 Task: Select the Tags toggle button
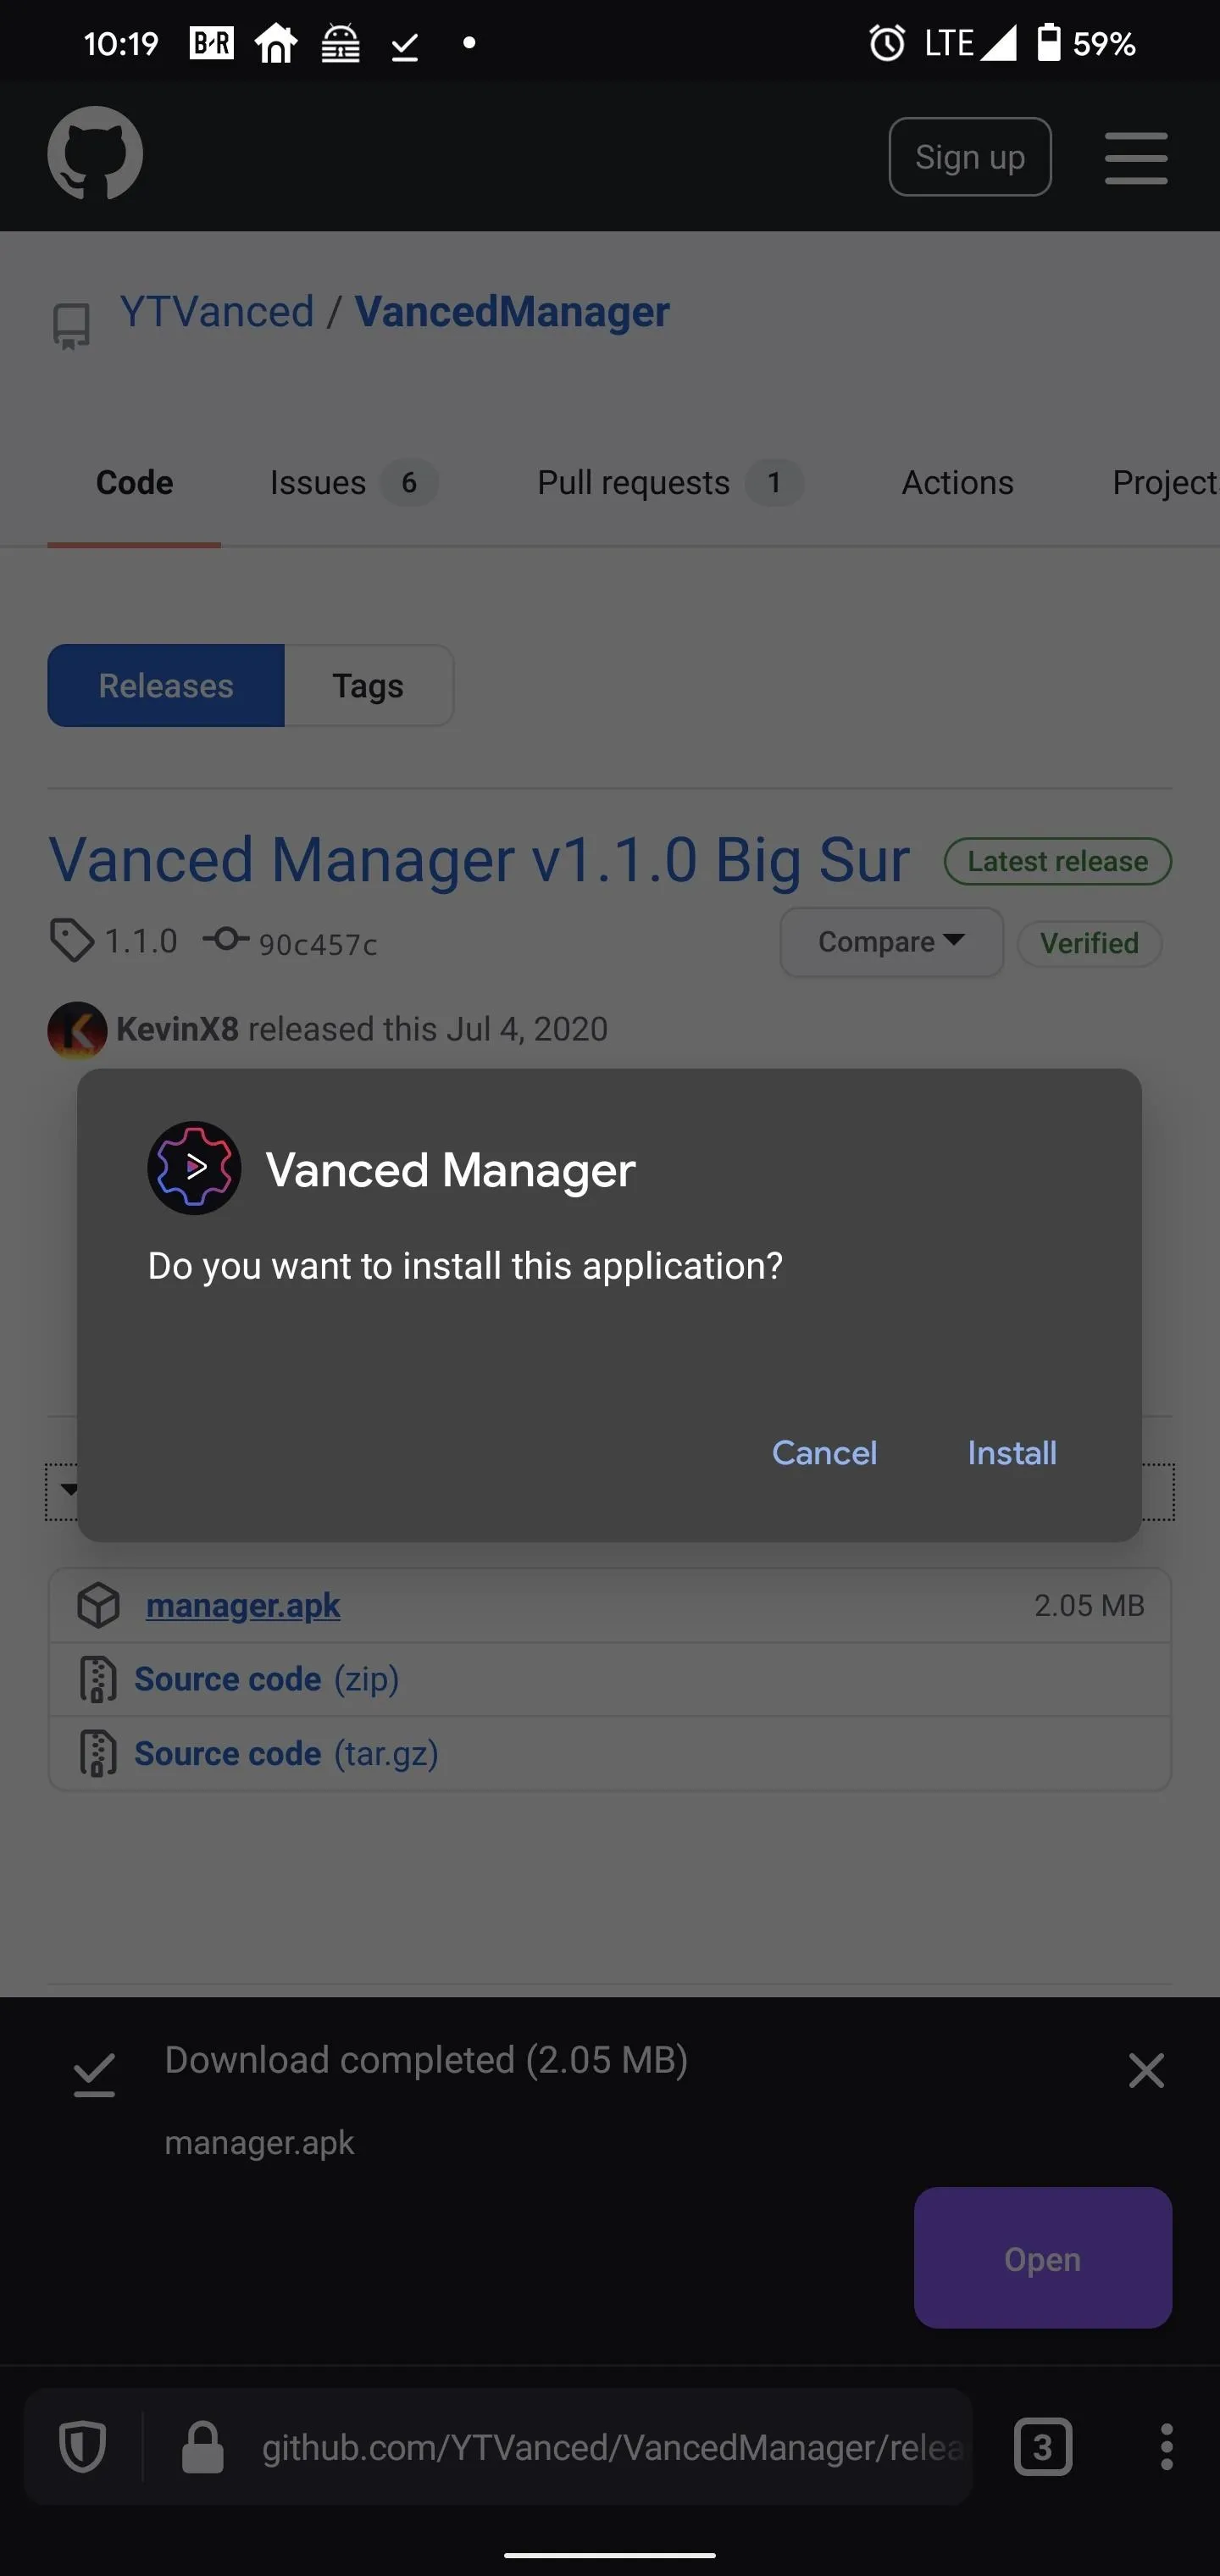point(368,686)
